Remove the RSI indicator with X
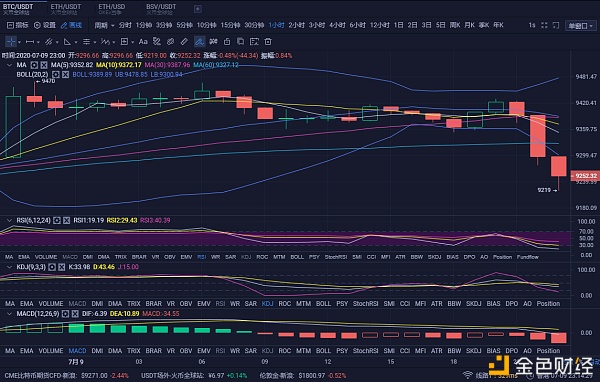 [67, 220]
